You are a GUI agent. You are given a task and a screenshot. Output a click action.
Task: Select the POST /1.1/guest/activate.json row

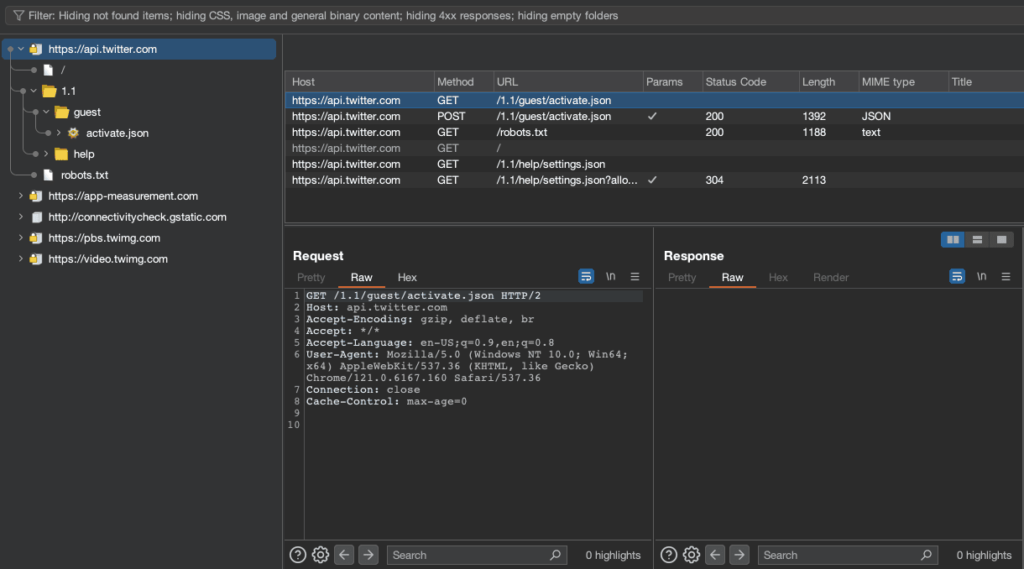[x=654, y=116]
